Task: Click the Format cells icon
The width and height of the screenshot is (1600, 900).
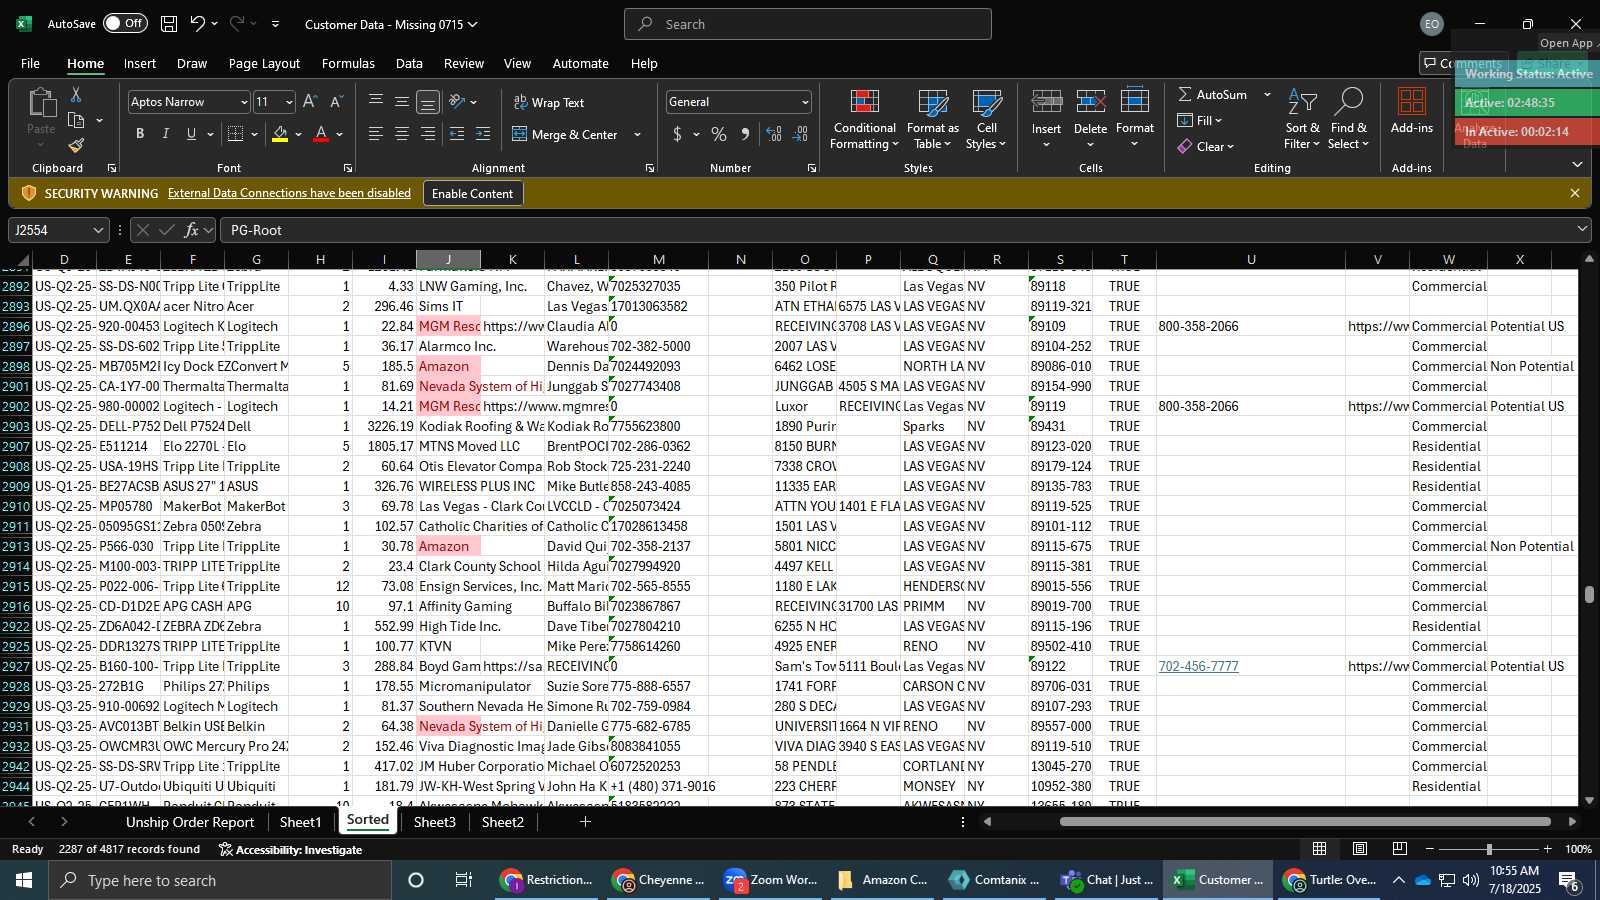Action: click(x=1134, y=102)
